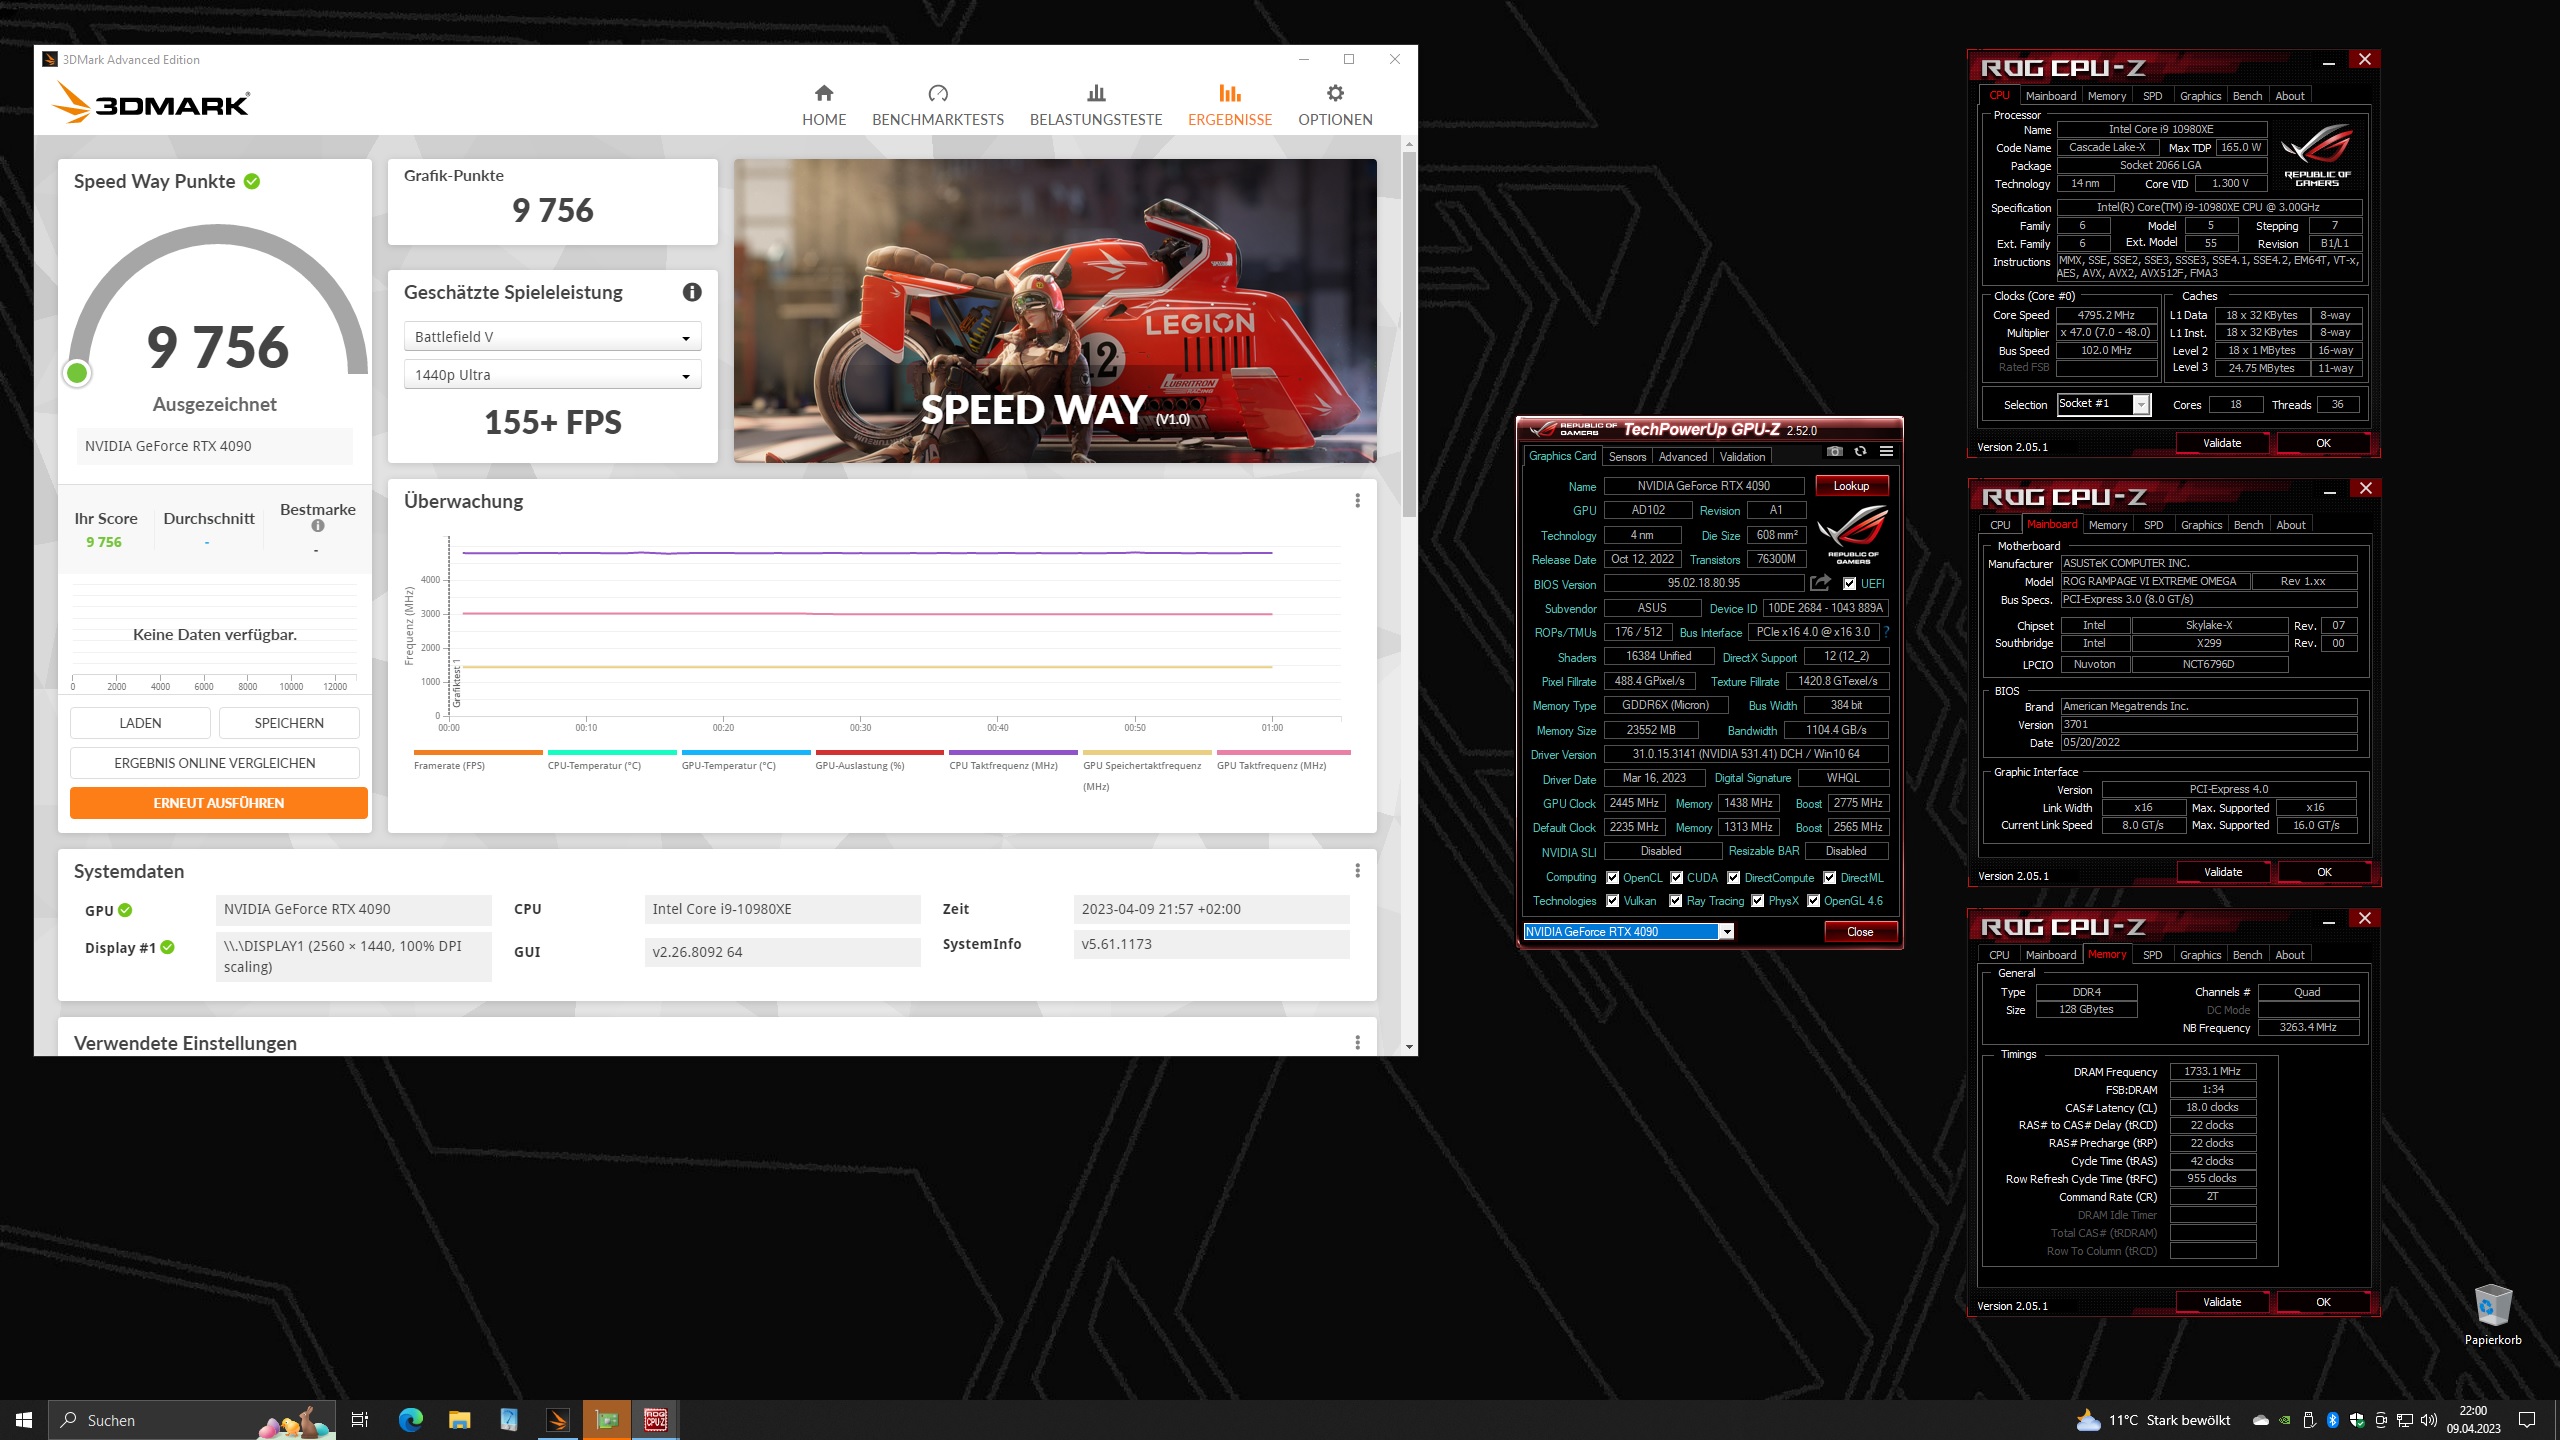
Task: Open File Explorer from the taskbar
Action: click(x=459, y=1420)
